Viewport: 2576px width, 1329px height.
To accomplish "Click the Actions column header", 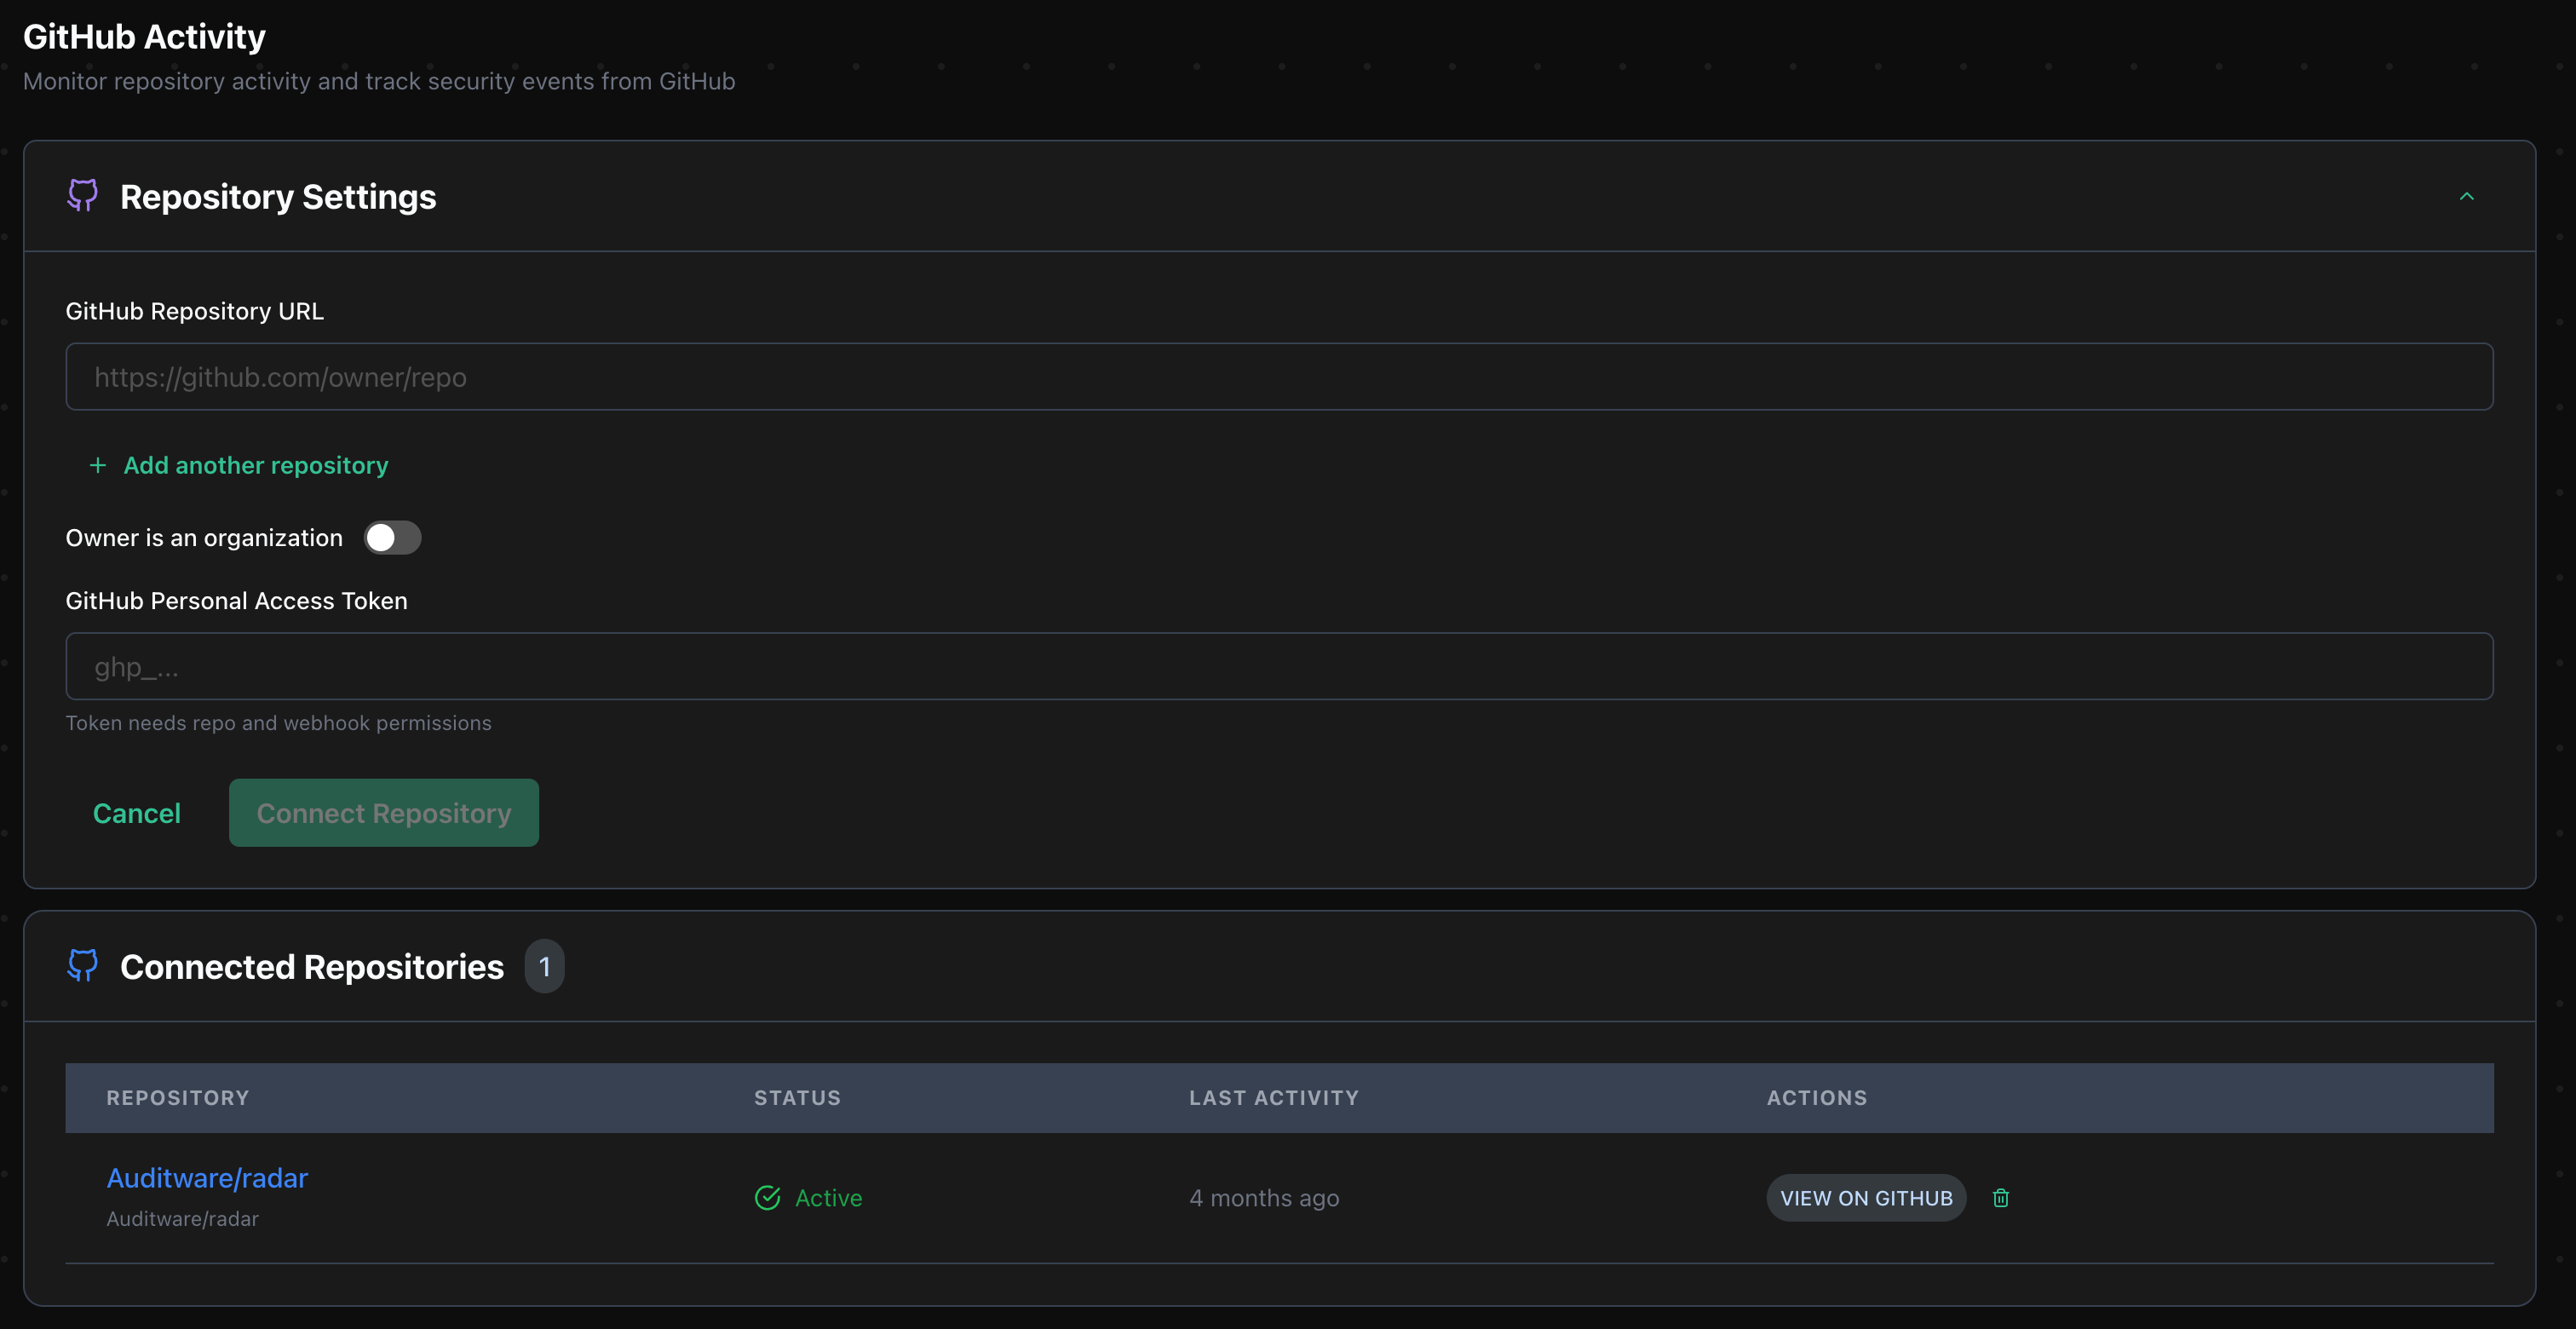I will (x=1816, y=1098).
